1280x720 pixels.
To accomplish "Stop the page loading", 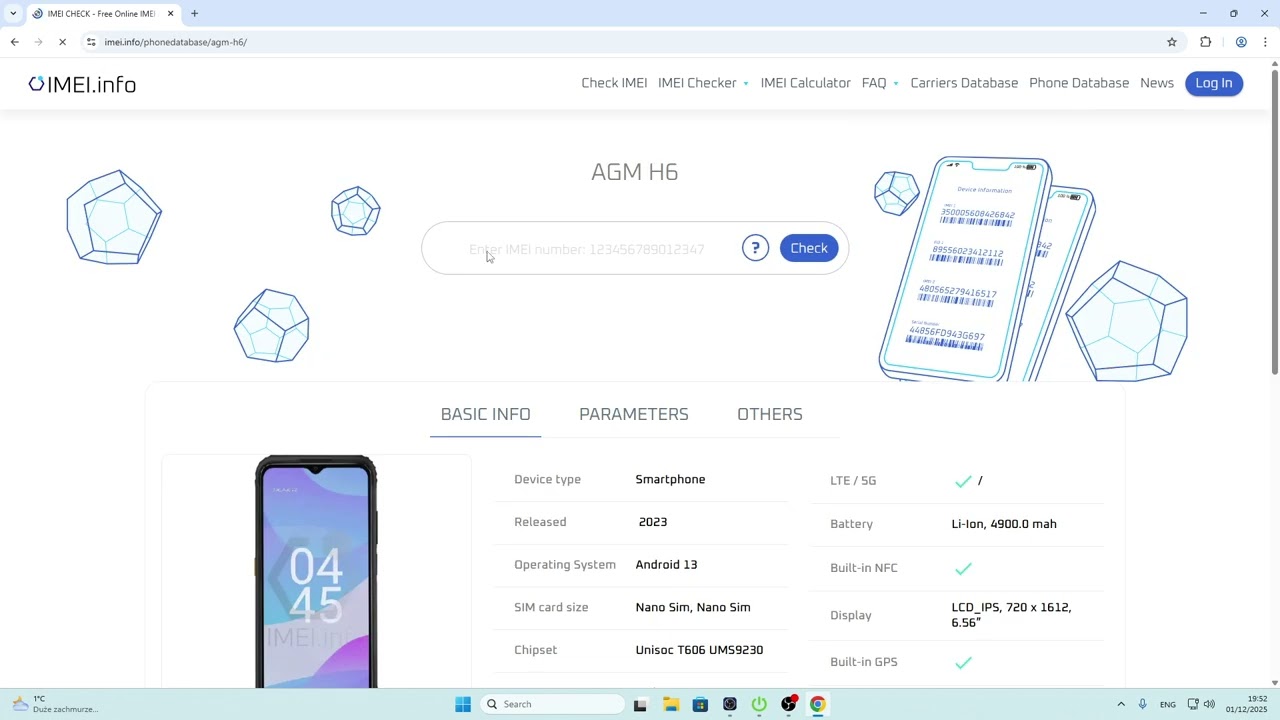I will (x=62, y=42).
